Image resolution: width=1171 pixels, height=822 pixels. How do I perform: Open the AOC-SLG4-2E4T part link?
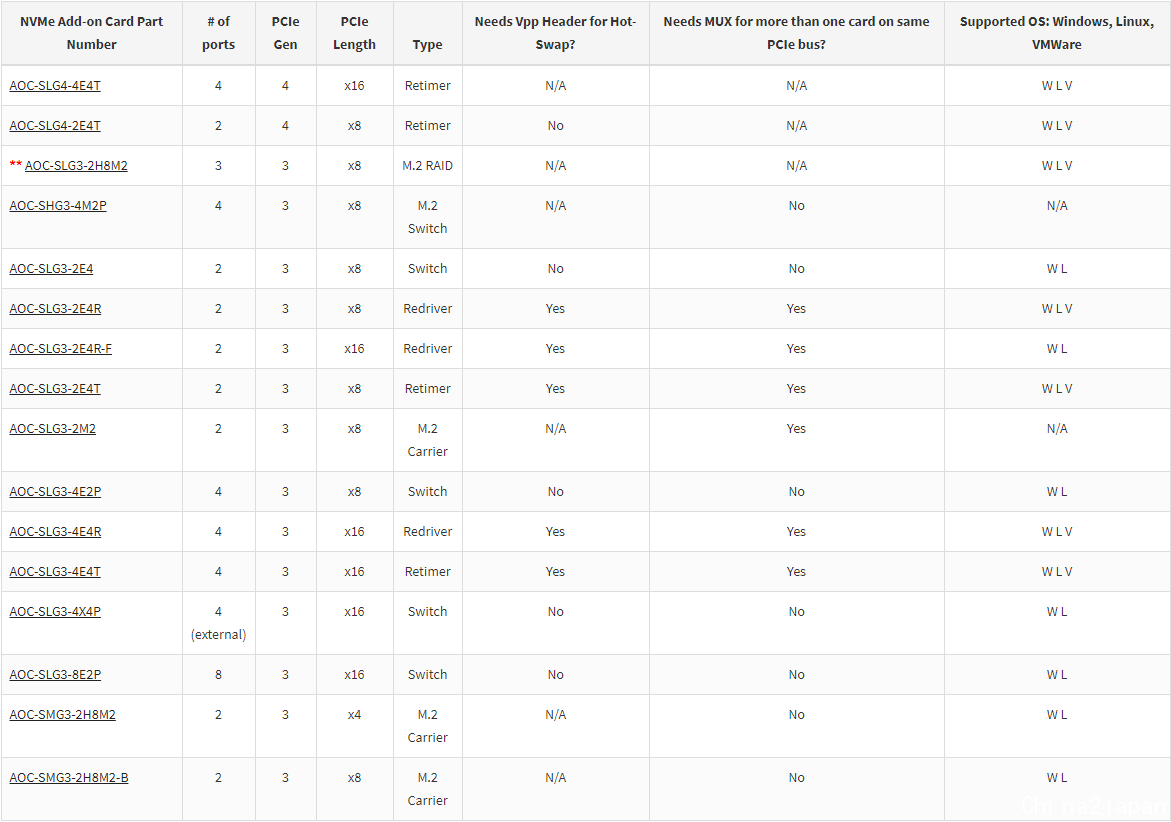click(x=55, y=125)
